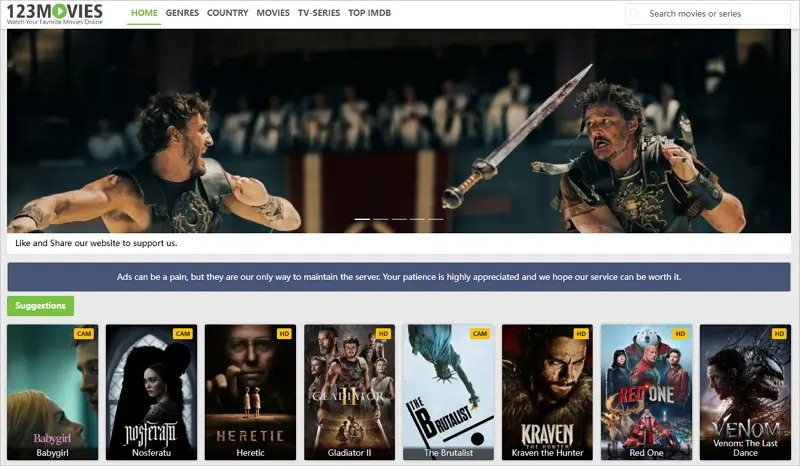Open the HOME menu tab
Image resolution: width=800 pixels, height=466 pixels.
[x=144, y=13]
